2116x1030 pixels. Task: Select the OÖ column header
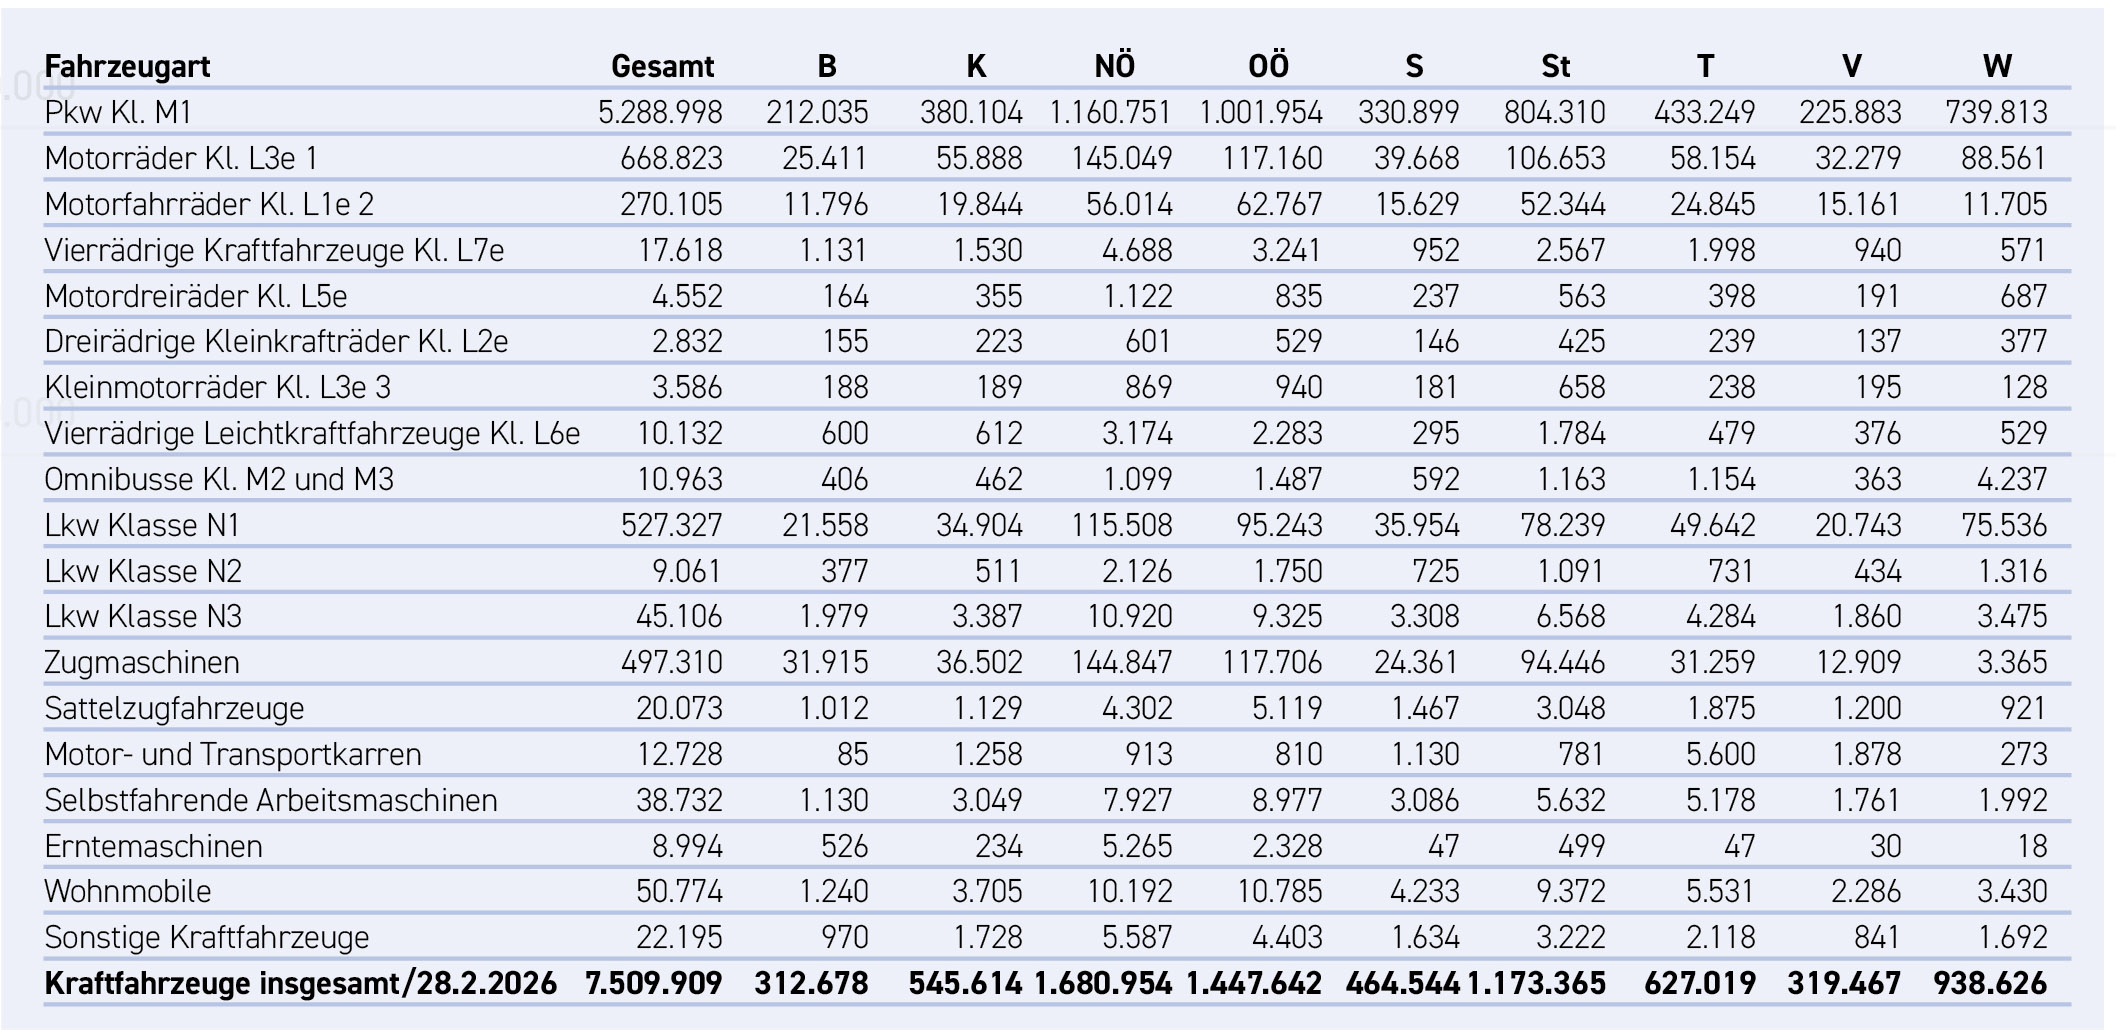pos(1268,66)
